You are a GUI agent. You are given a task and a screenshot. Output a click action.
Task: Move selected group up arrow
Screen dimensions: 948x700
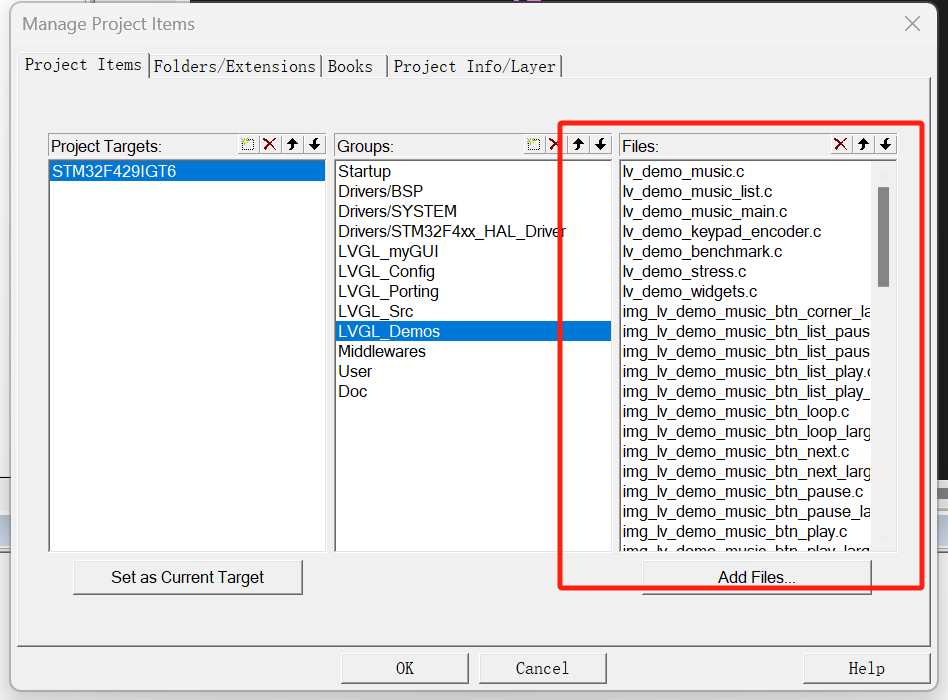[579, 145]
